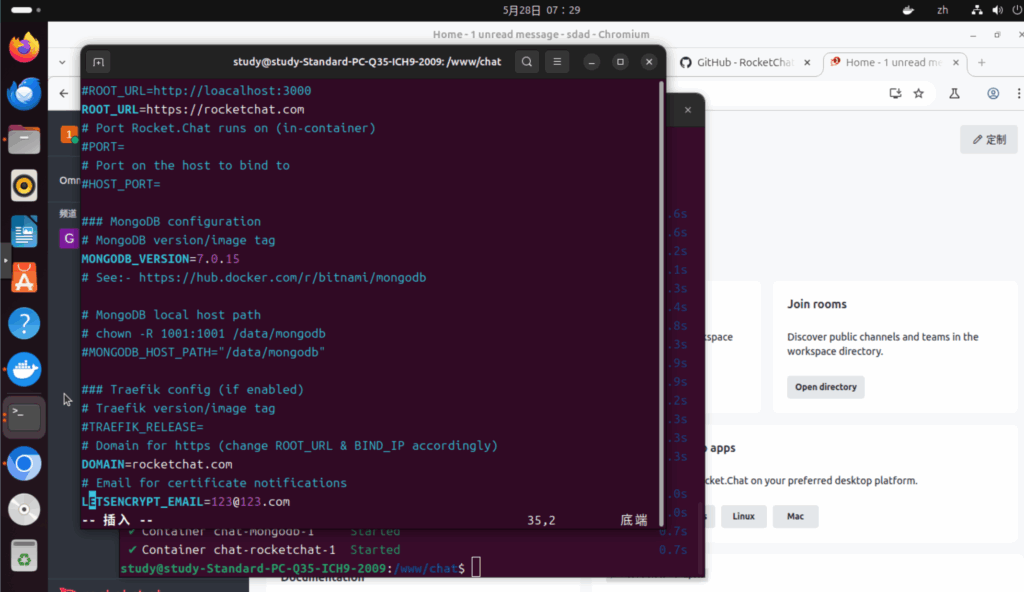Bookmark this page with the star icon
This screenshot has height=592, width=1024.
919,93
